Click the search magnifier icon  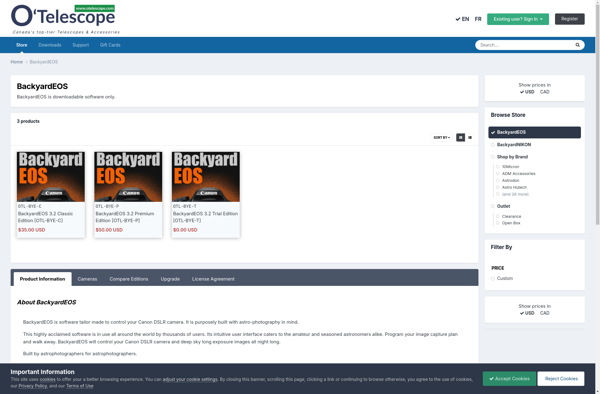pos(577,45)
